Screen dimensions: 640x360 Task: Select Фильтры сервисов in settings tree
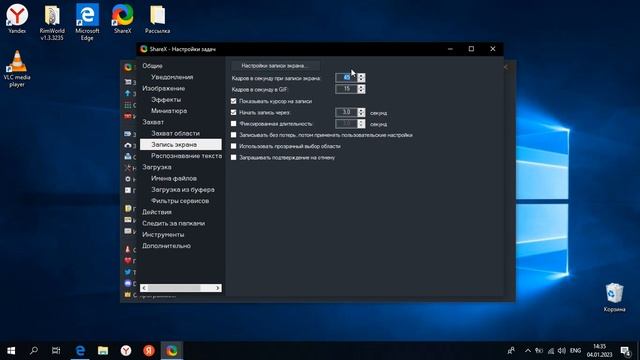pyautogui.click(x=180, y=201)
